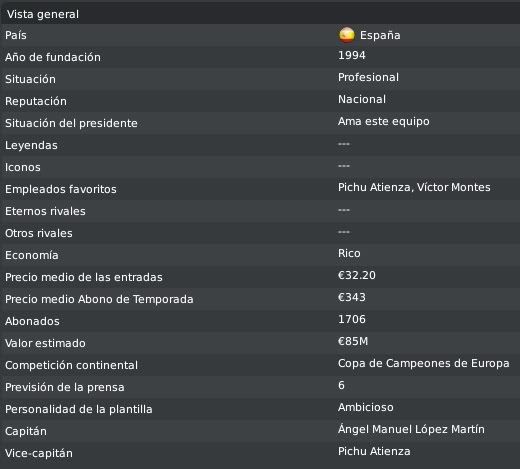Click the Situación del presidente value
This screenshot has width=520, height=469.
tap(384, 121)
